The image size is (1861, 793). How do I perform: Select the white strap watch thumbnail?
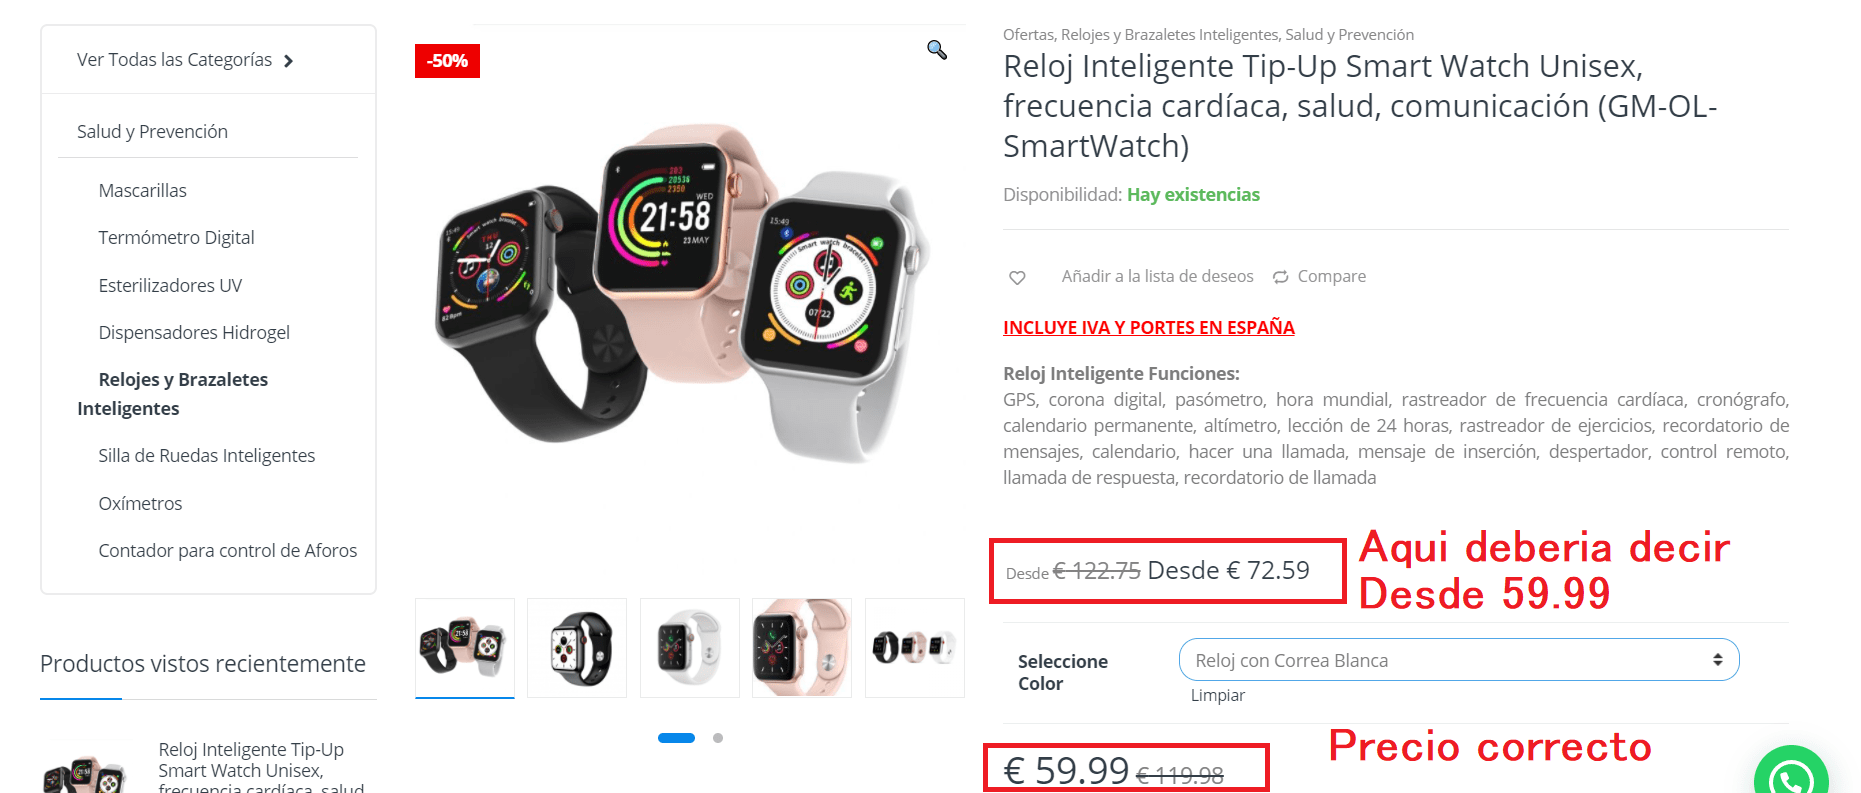pyautogui.click(x=690, y=648)
